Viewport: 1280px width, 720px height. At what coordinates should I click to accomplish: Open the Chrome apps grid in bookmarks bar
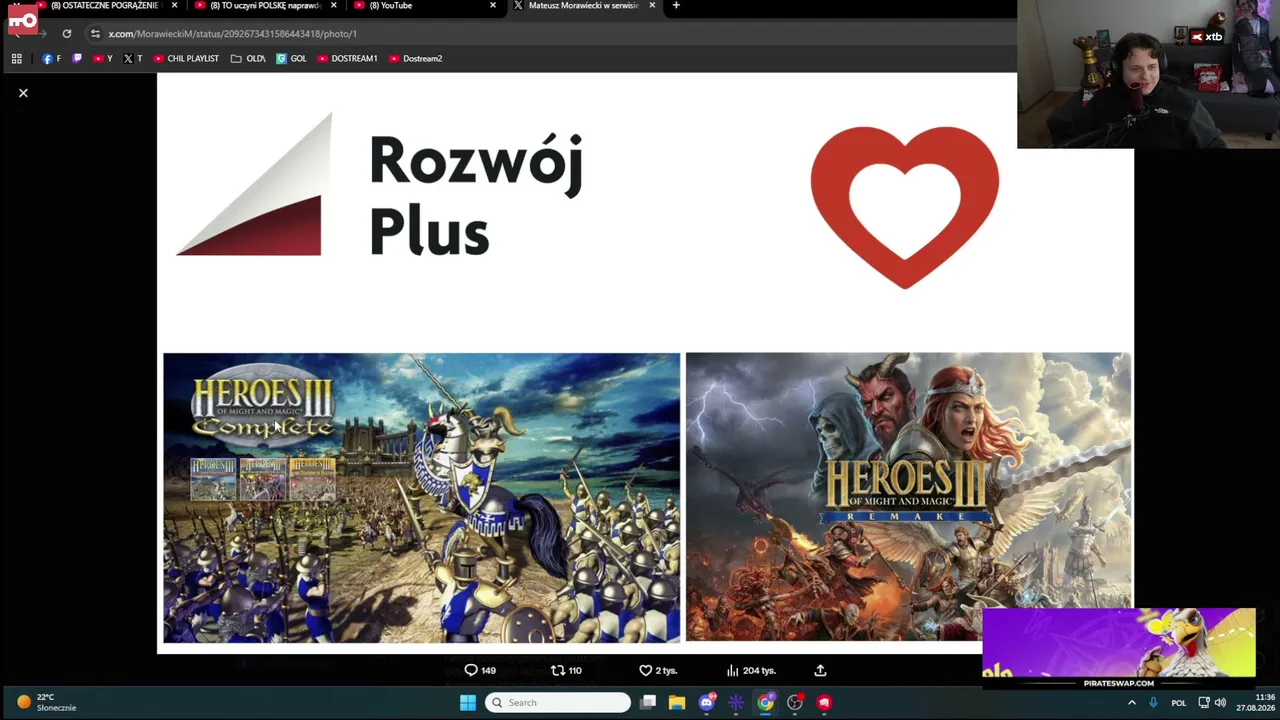[17, 59]
